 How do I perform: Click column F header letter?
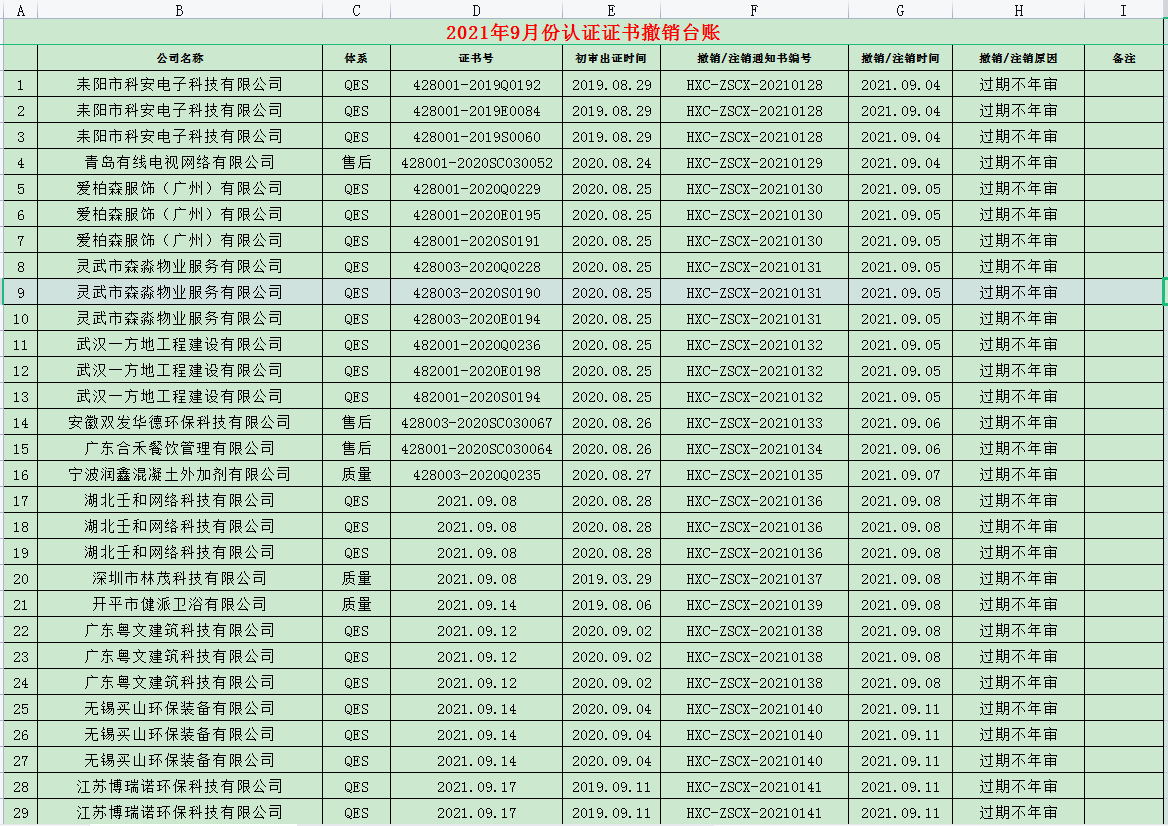(x=754, y=10)
